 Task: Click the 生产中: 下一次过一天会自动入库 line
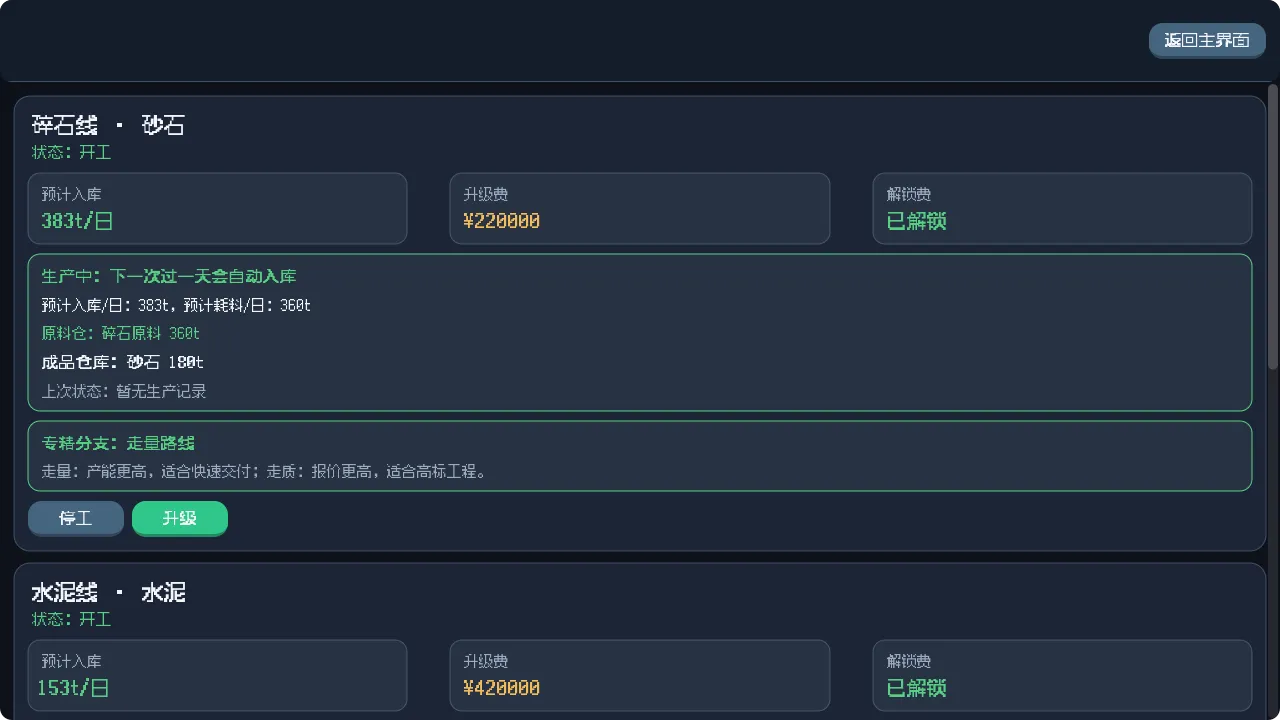[169, 276]
